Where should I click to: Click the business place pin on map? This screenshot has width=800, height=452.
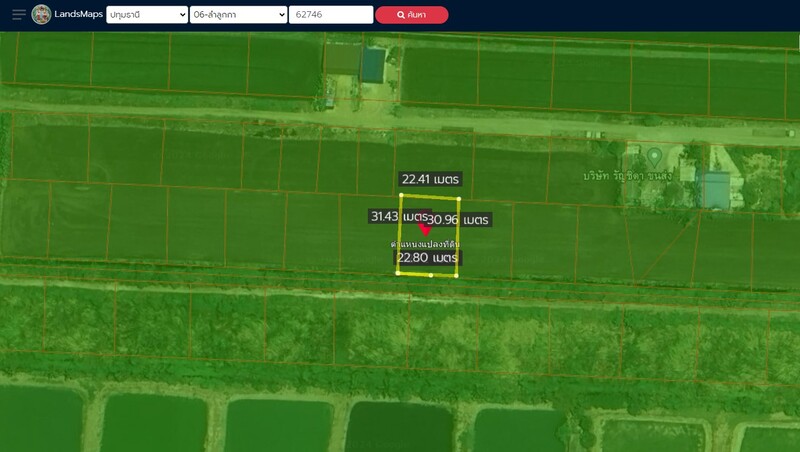tap(654, 157)
